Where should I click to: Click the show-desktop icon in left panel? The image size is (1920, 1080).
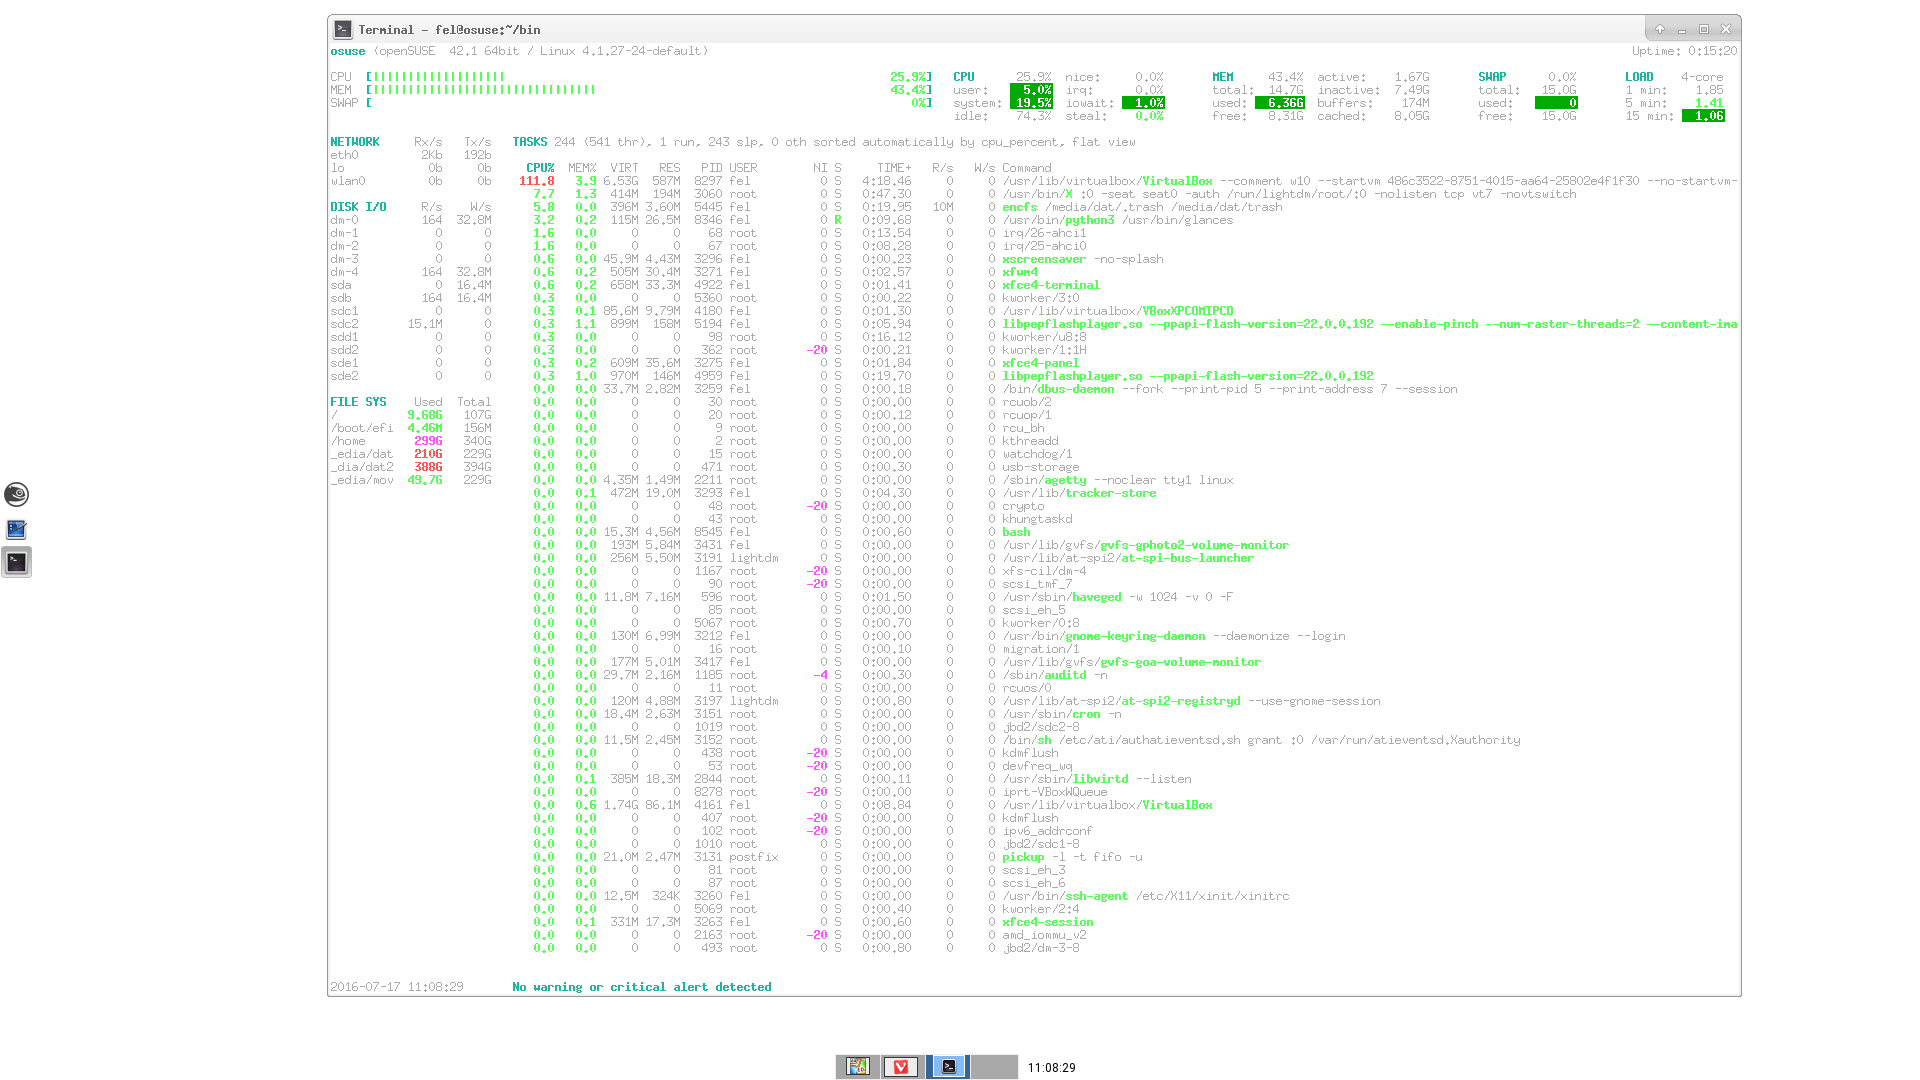(x=16, y=529)
